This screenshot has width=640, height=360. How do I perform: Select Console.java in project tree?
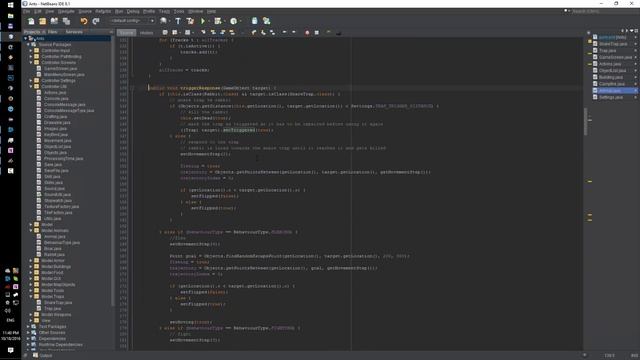click(x=56, y=99)
